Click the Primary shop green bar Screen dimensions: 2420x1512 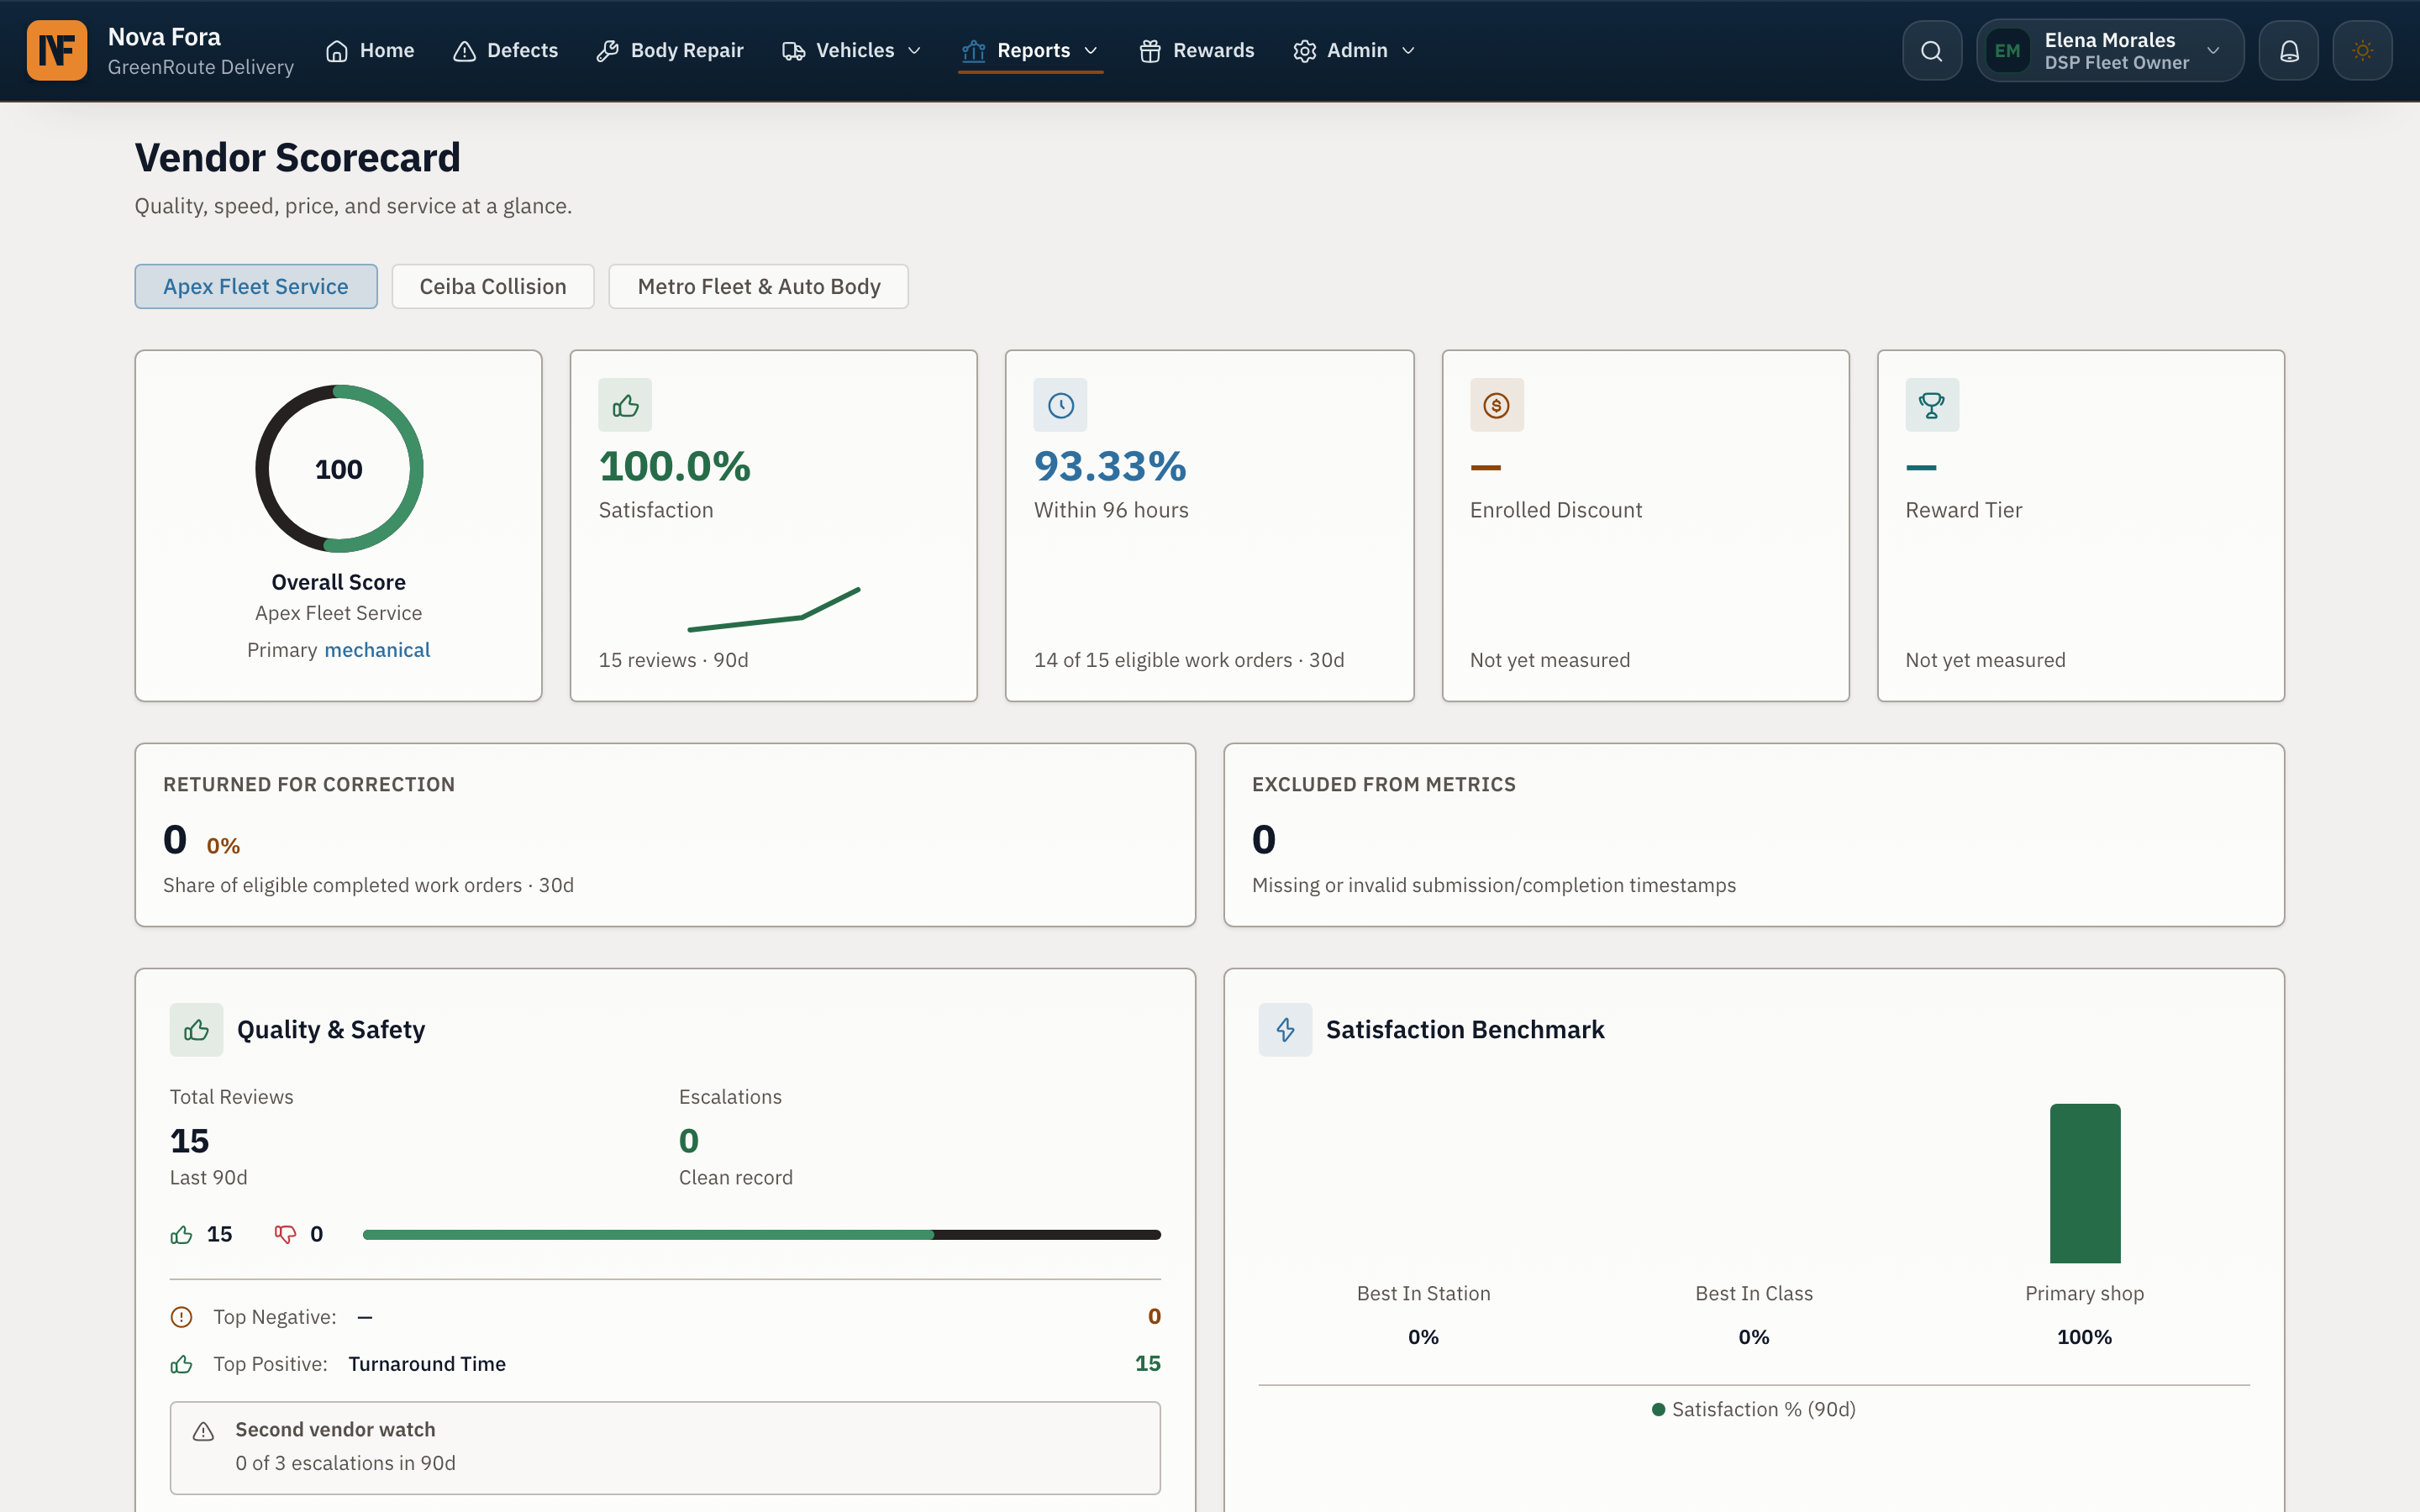2084,1183
